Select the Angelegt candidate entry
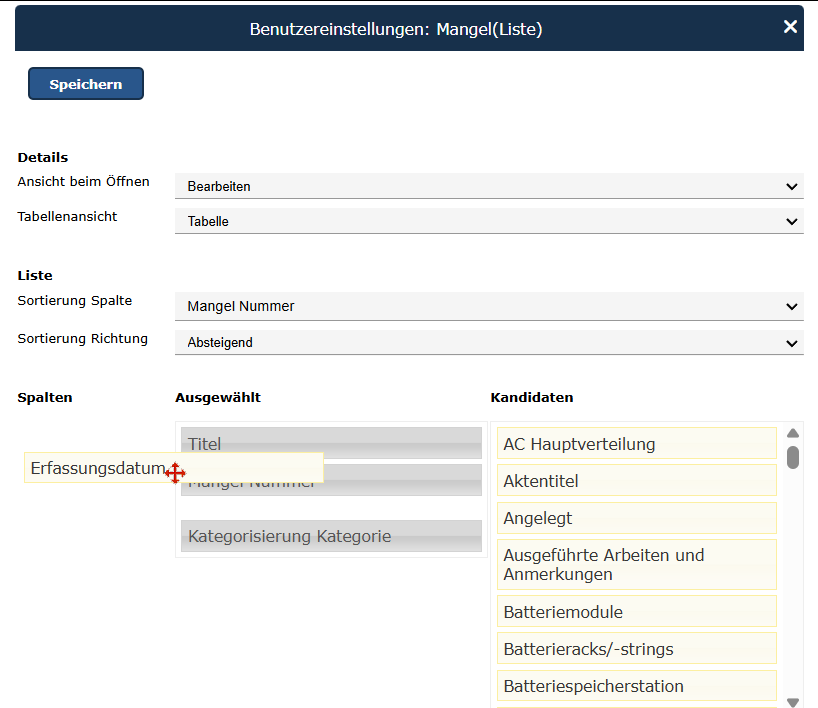818x708 pixels. [636, 518]
